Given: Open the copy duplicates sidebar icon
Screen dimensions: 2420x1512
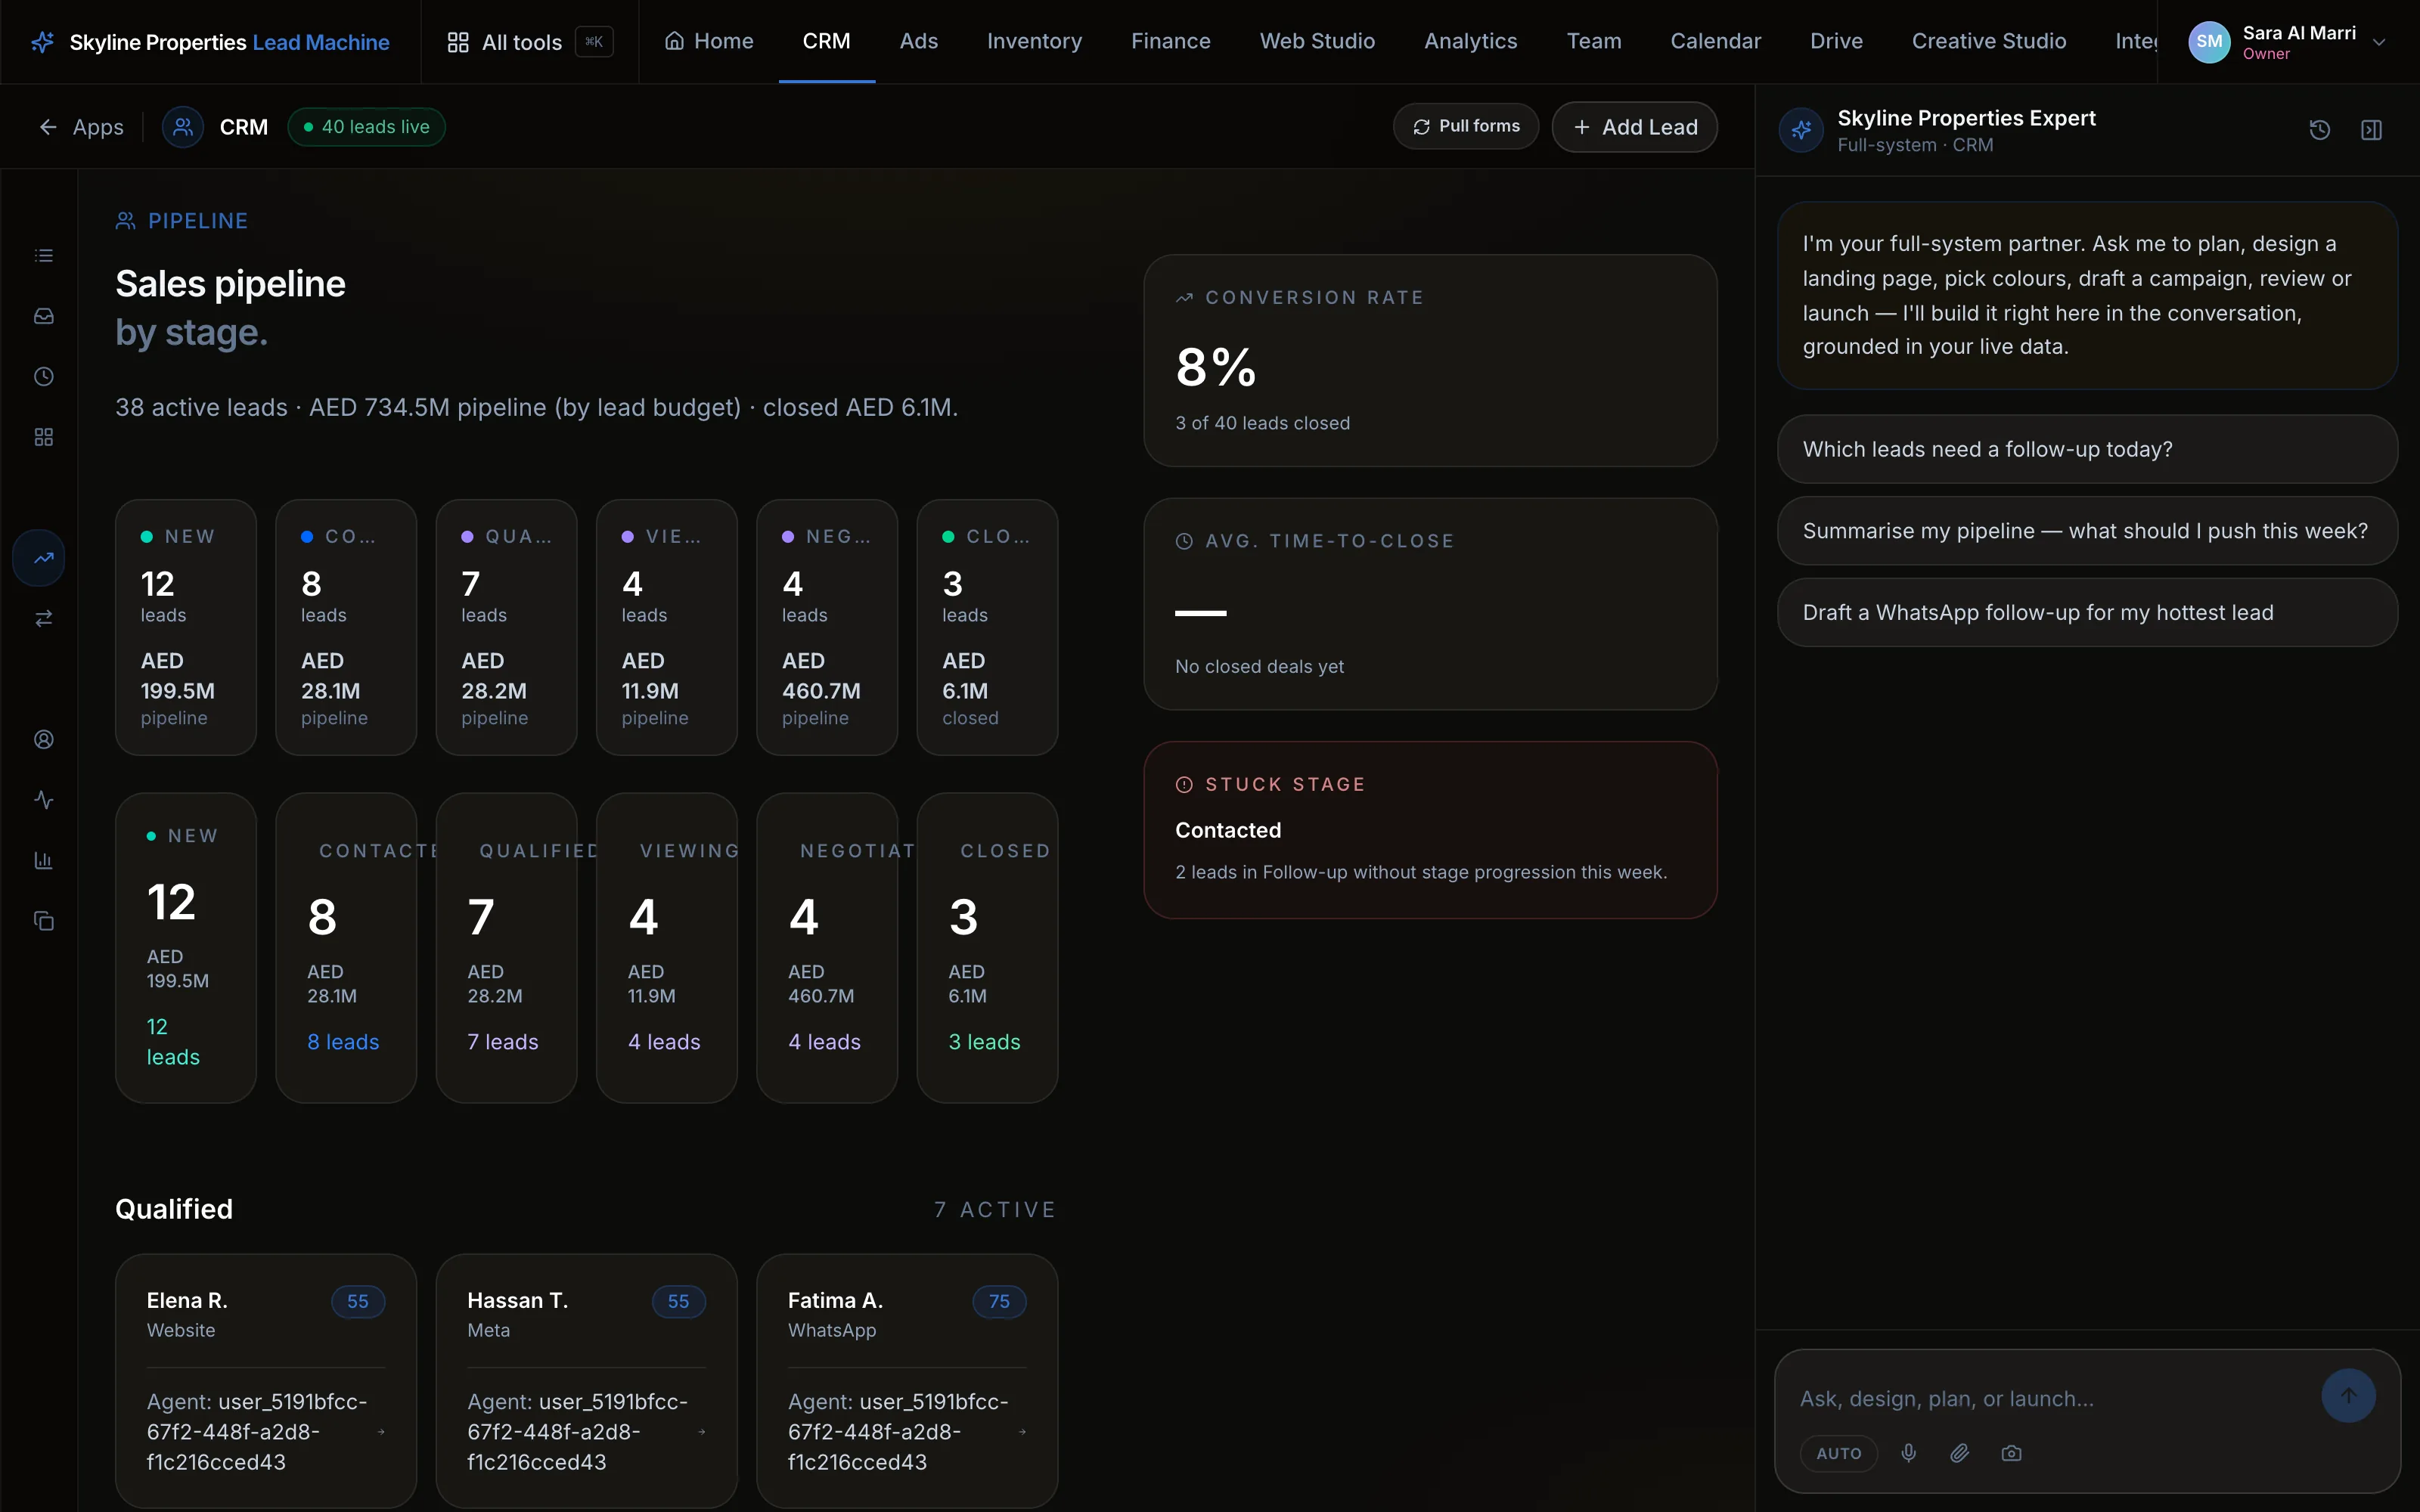Looking at the screenshot, I should 43,921.
